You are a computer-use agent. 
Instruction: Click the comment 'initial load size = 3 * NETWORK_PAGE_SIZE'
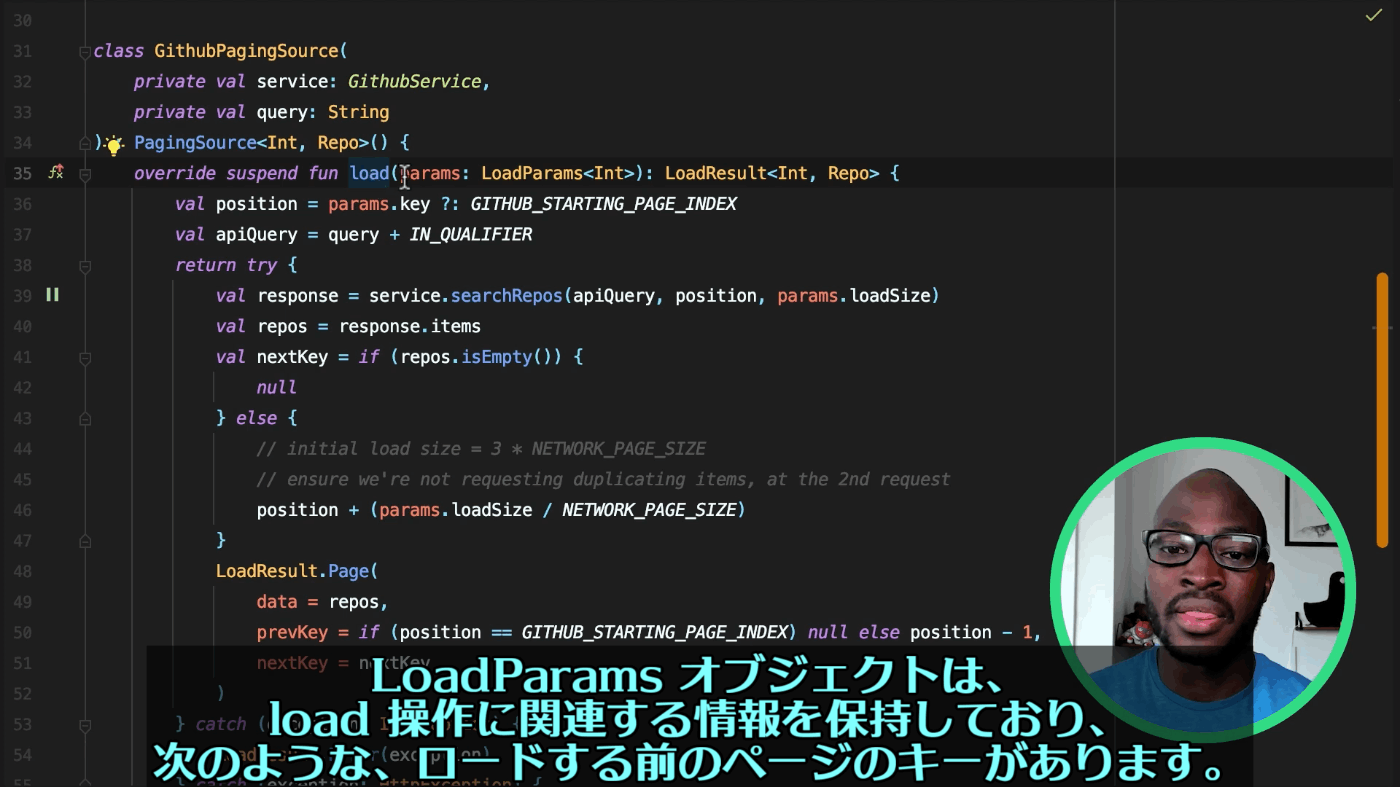[481, 449]
